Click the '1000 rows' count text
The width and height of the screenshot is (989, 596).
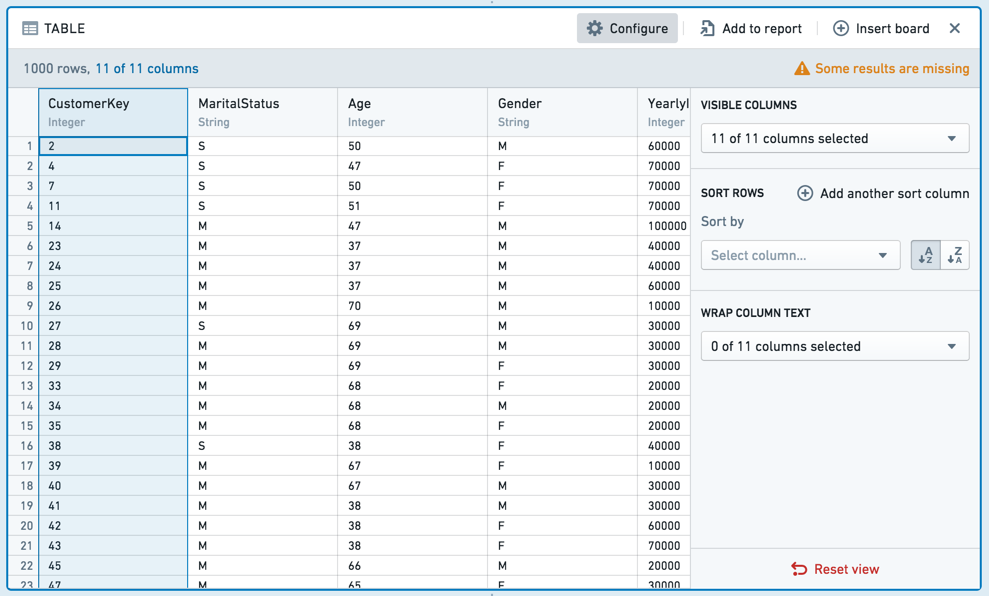point(56,69)
